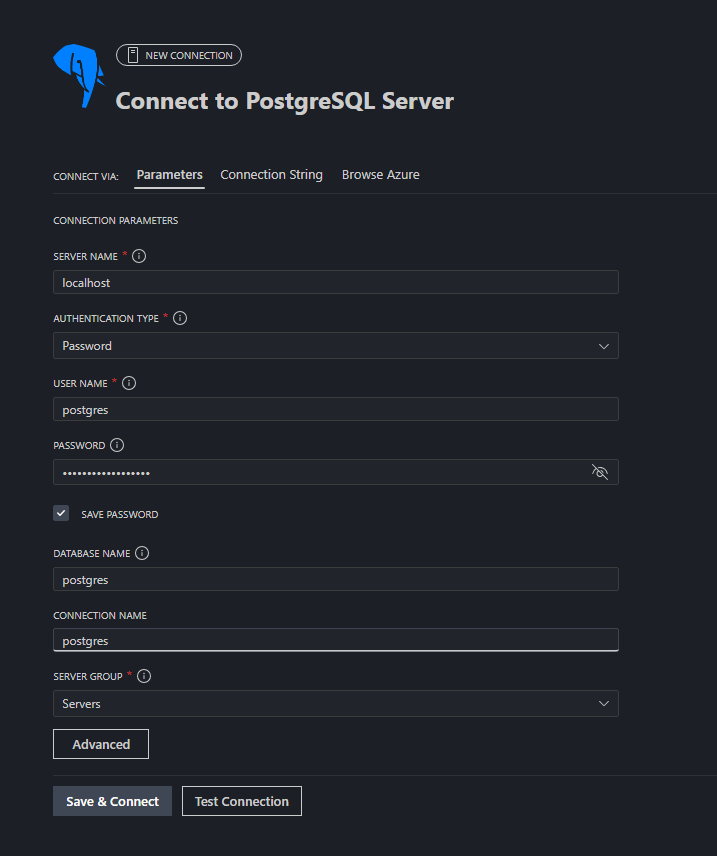
Task: Click the Server Group info icon
Action: pyautogui.click(x=144, y=676)
